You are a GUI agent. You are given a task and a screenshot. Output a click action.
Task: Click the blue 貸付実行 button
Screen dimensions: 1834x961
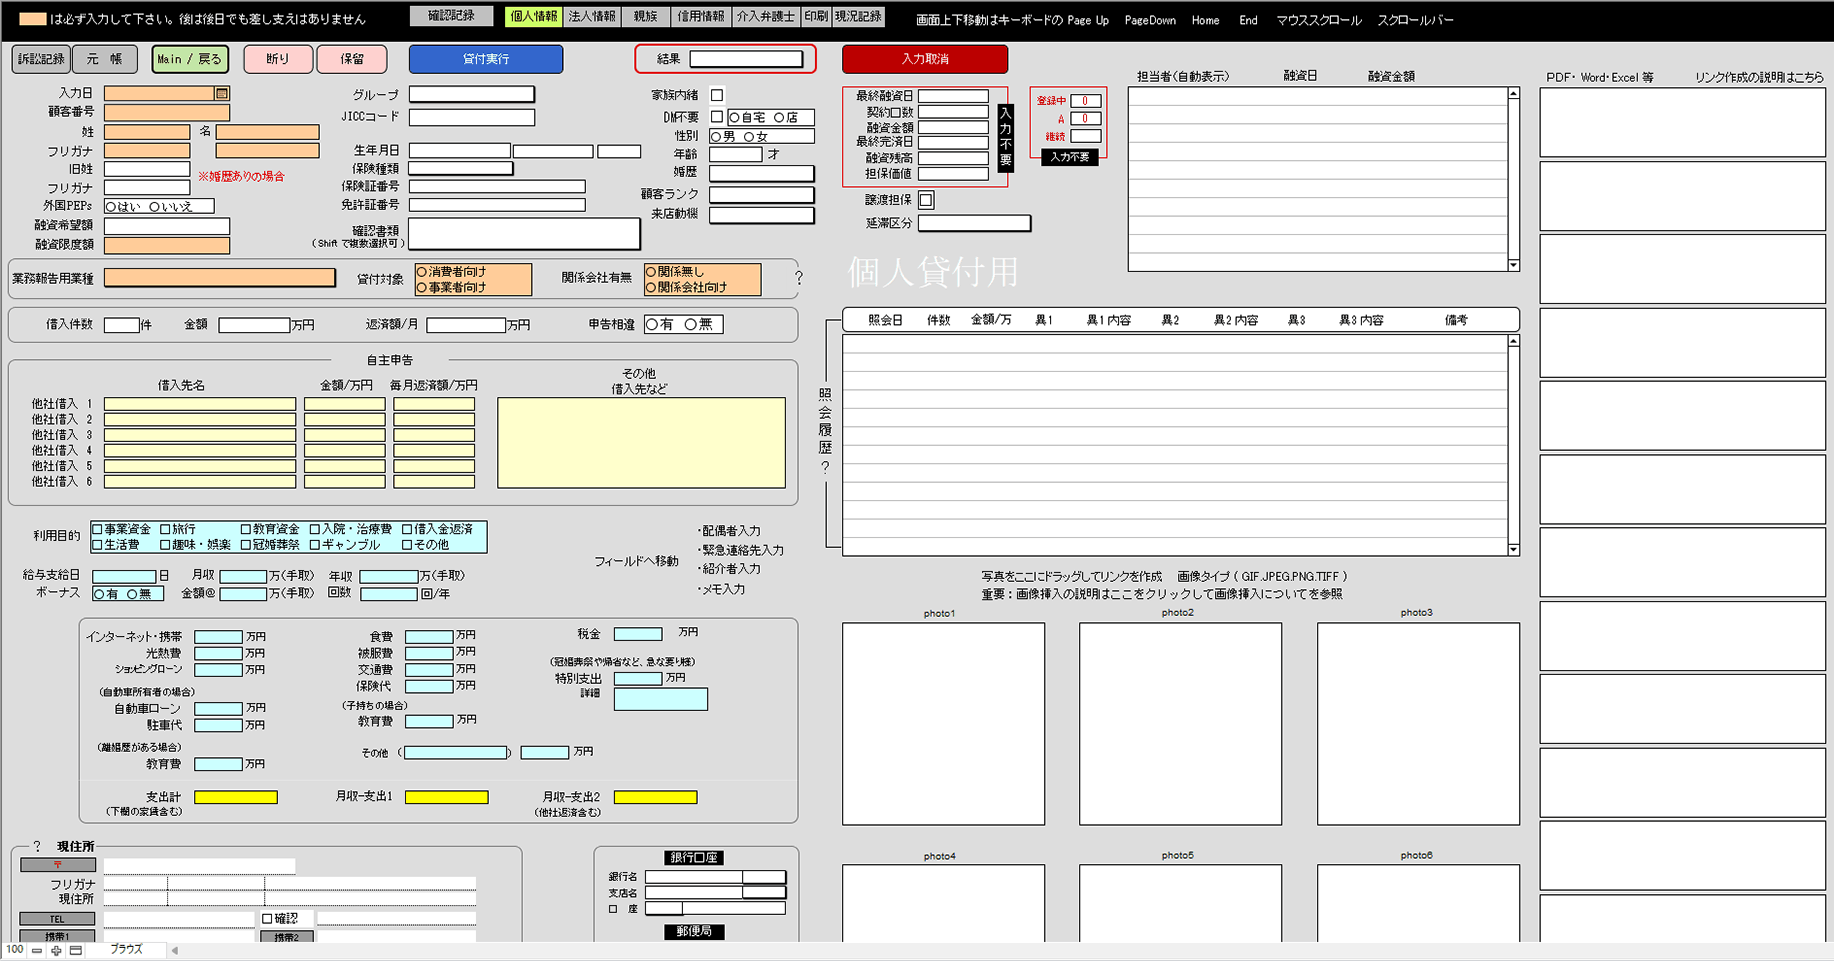point(486,59)
